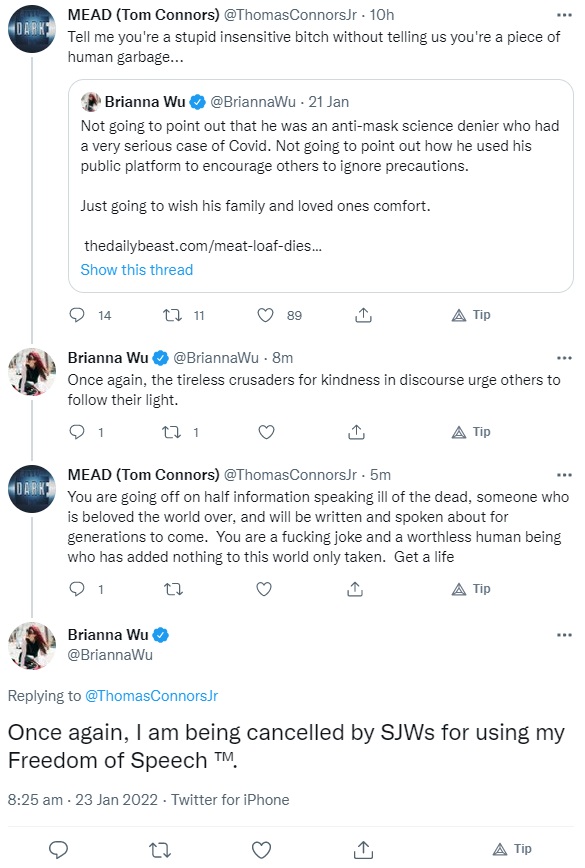Open more options on Brianna Wu's 8m tweet
The image size is (585, 868).
tap(564, 358)
